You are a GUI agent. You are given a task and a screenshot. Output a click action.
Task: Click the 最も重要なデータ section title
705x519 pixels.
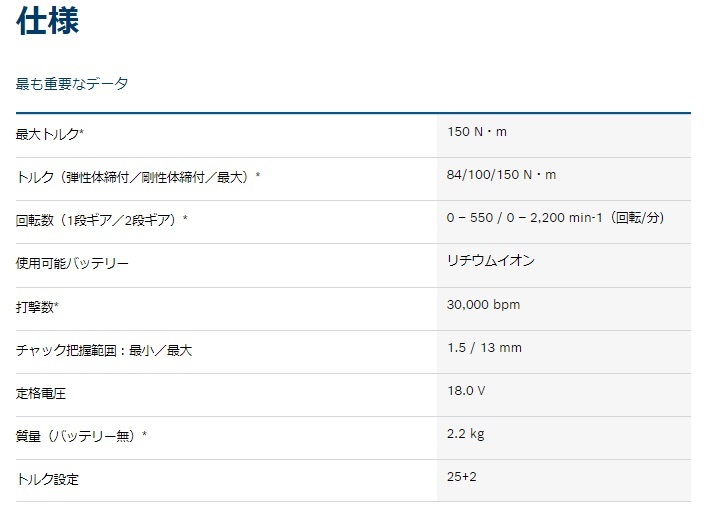(x=72, y=84)
